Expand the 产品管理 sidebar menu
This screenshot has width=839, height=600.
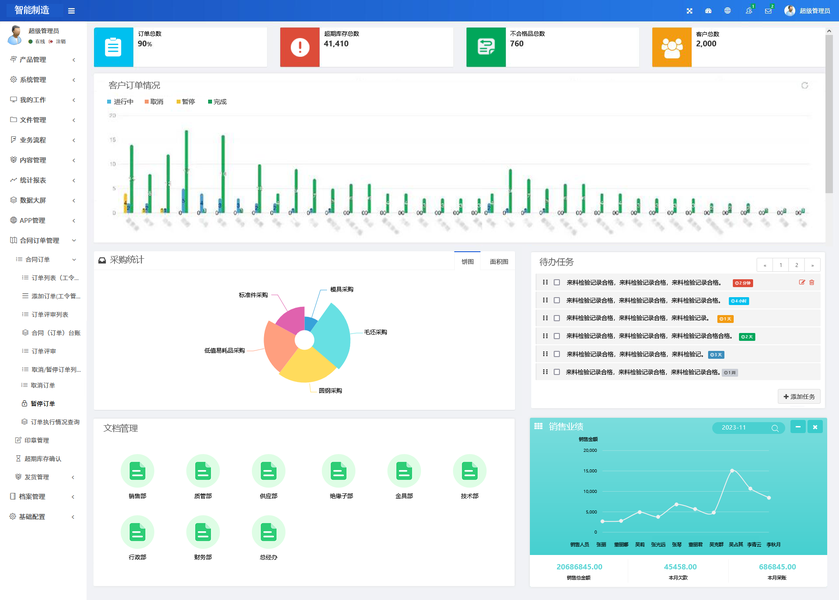[43, 59]
